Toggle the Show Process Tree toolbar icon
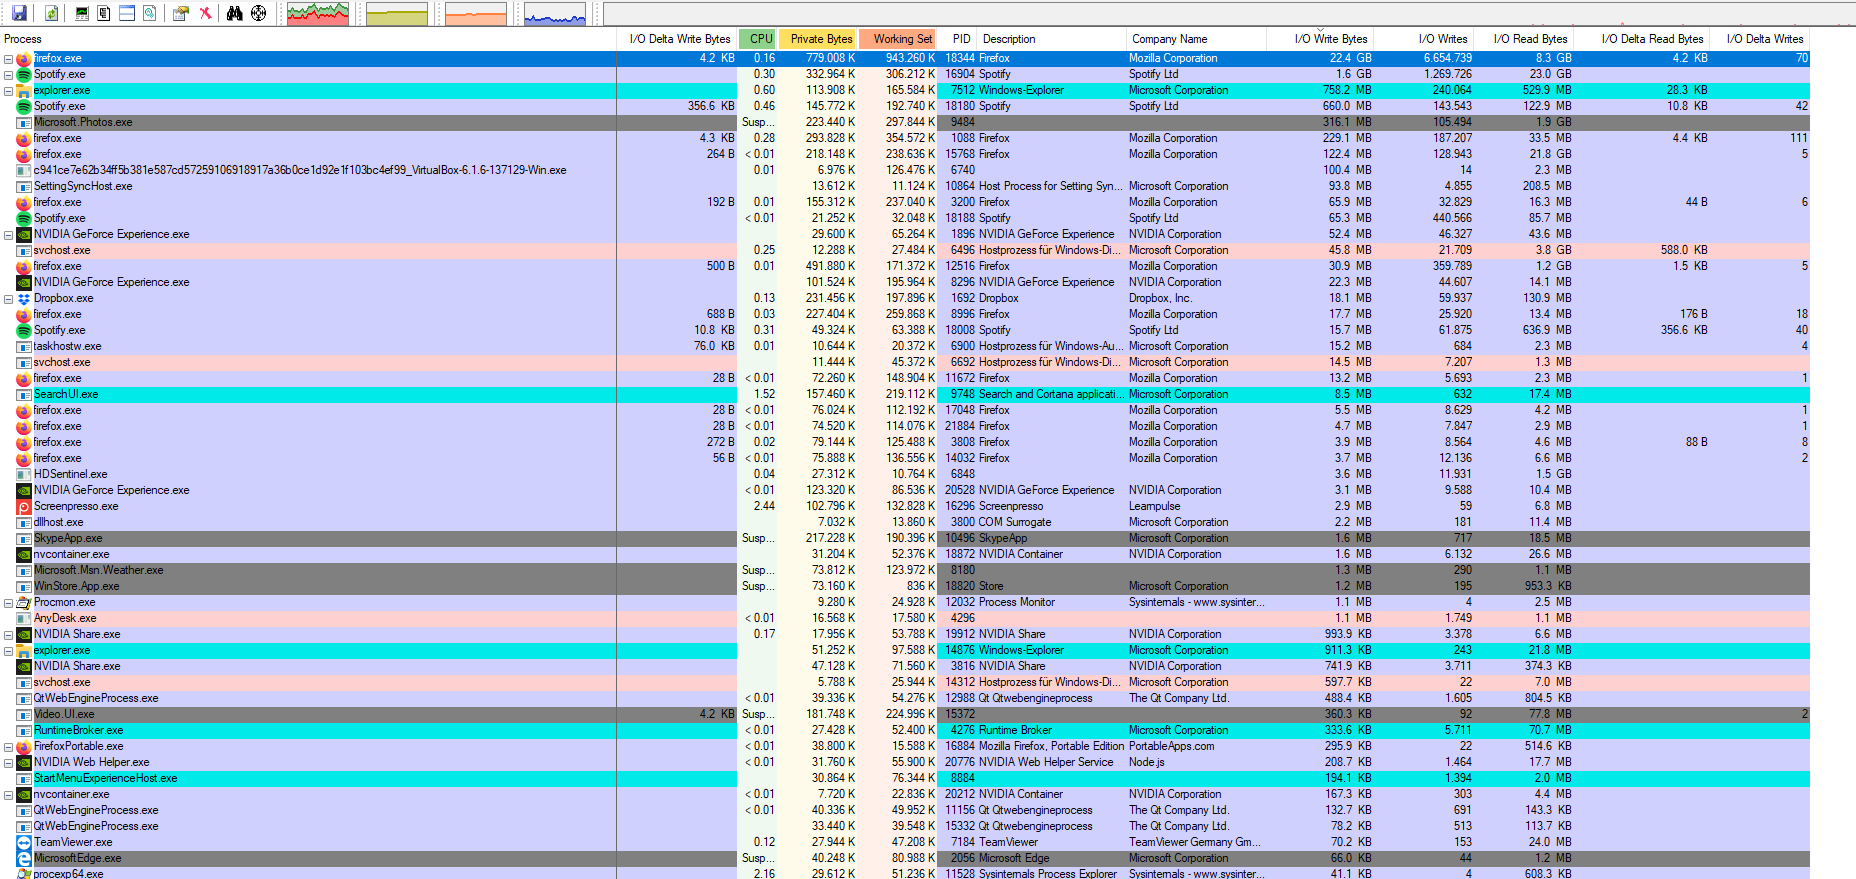This screenshot has height=879, width=1856. coord(104,13)
